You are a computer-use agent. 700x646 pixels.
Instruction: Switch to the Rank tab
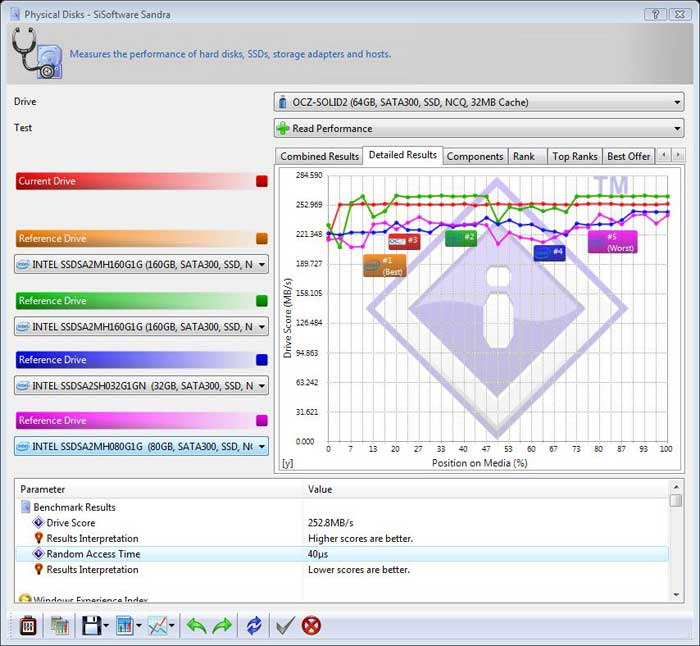(527, 156)
